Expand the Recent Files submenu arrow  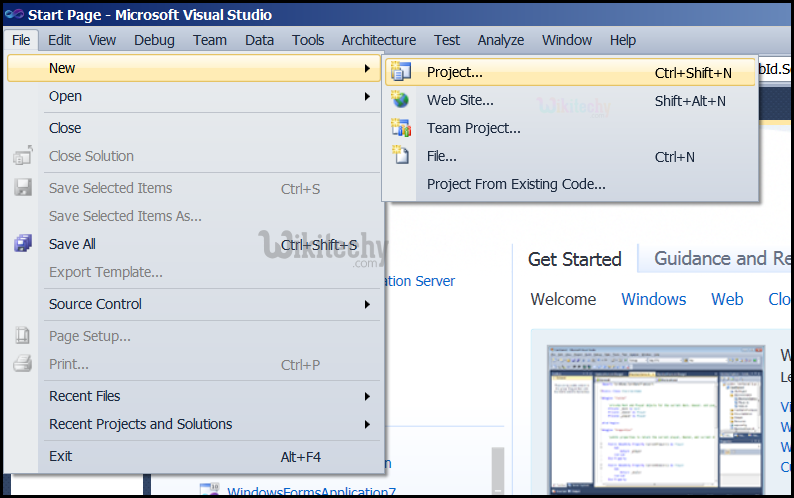[x=367, y=396]
